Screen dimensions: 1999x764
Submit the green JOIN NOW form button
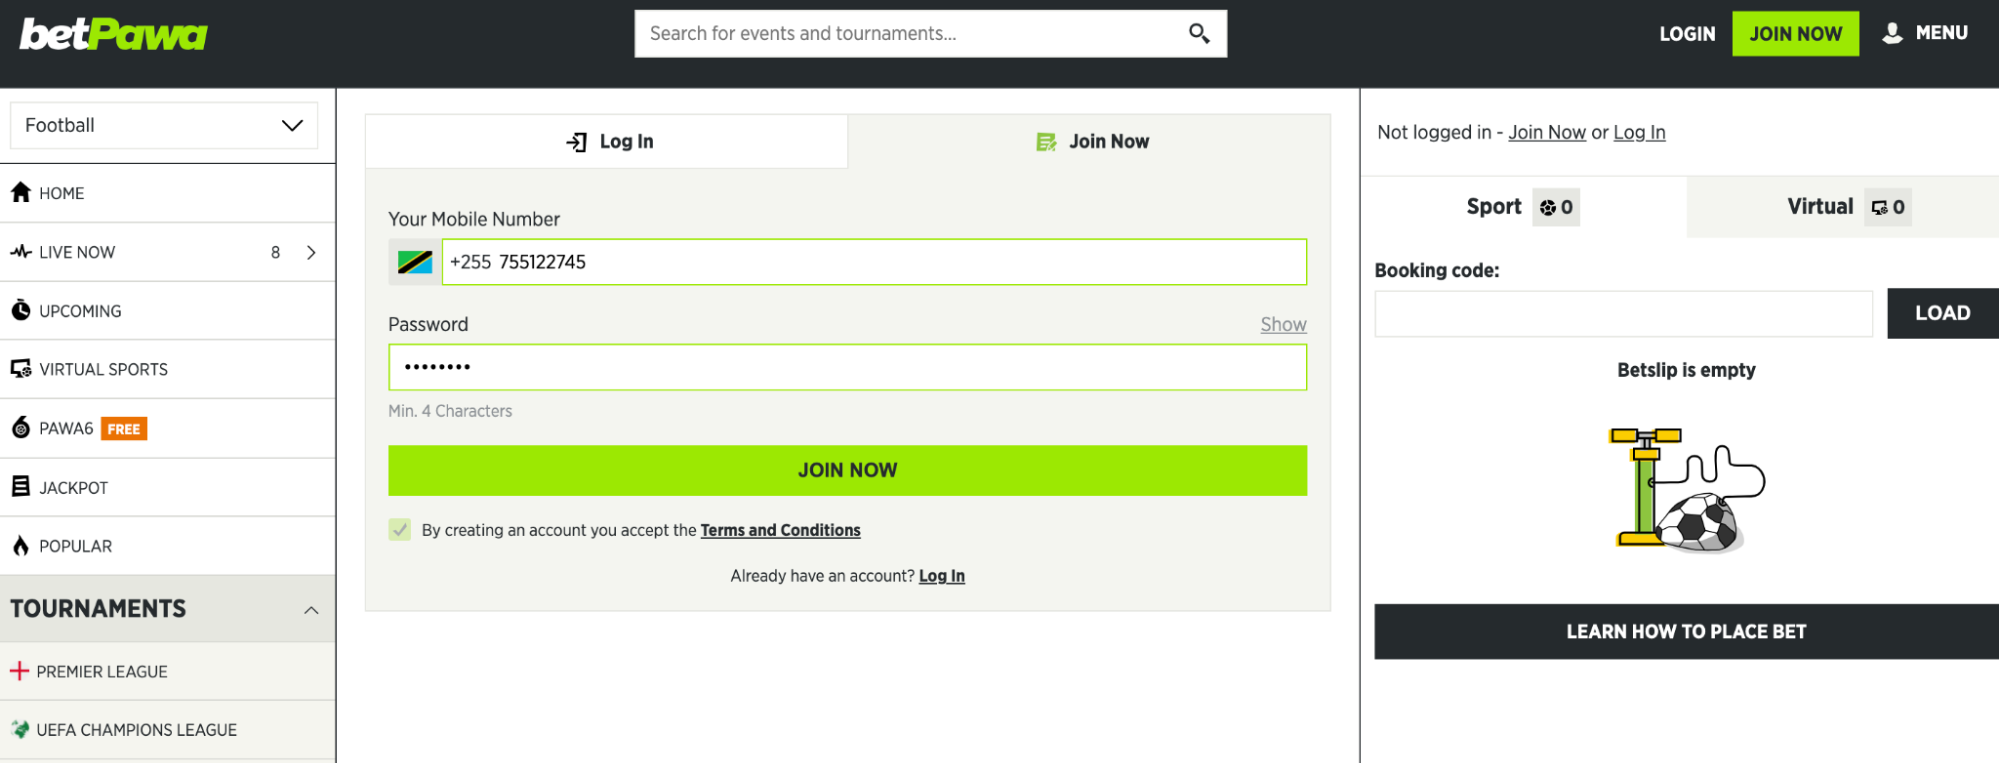point(847,470)
